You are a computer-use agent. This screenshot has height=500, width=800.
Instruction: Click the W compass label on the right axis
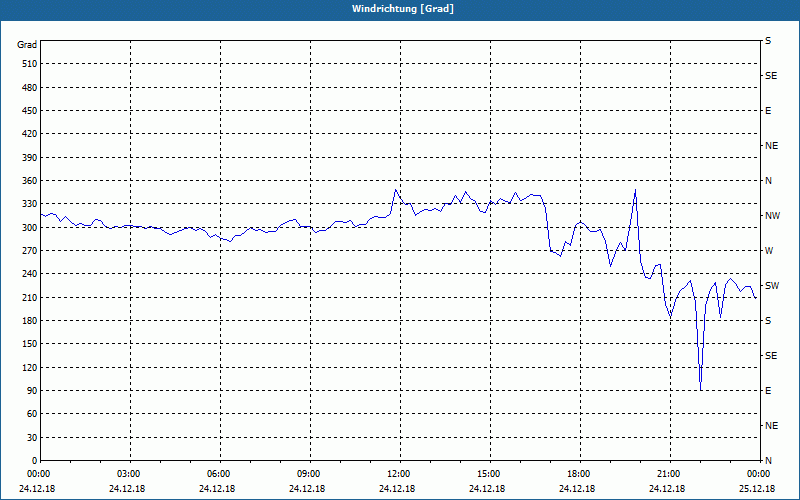(769, 251)
